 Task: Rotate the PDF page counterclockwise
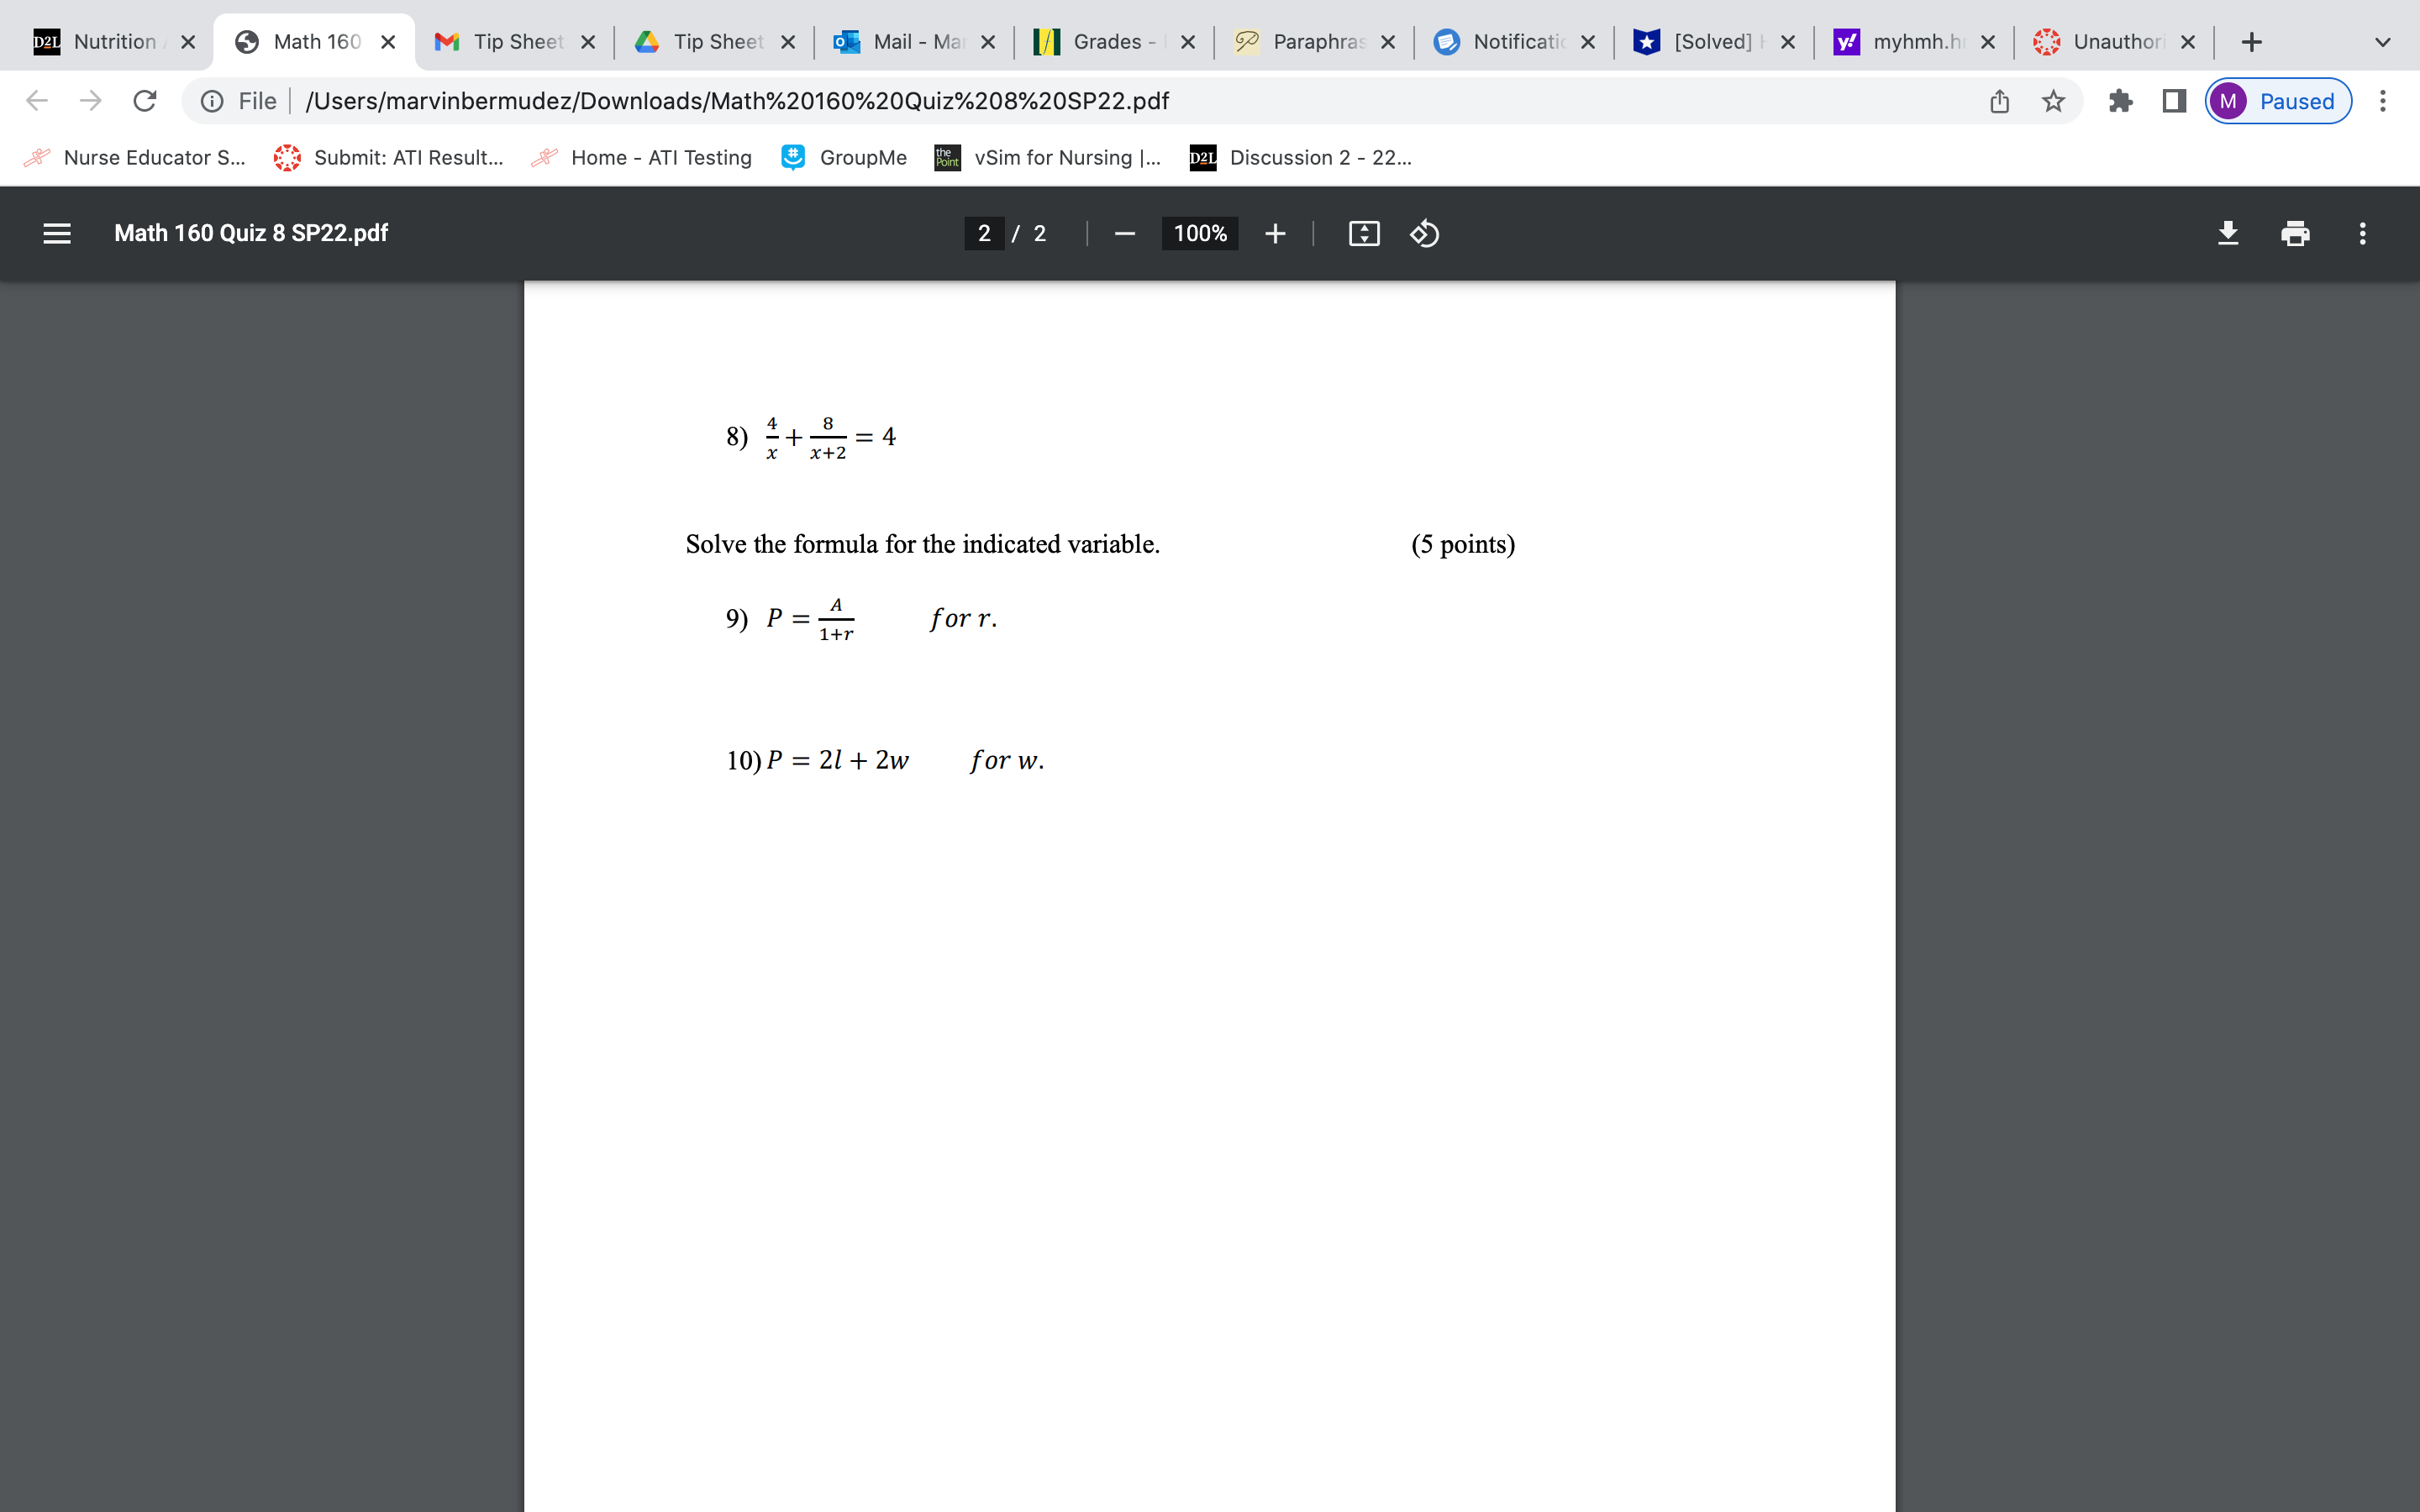coord(1424,233)
